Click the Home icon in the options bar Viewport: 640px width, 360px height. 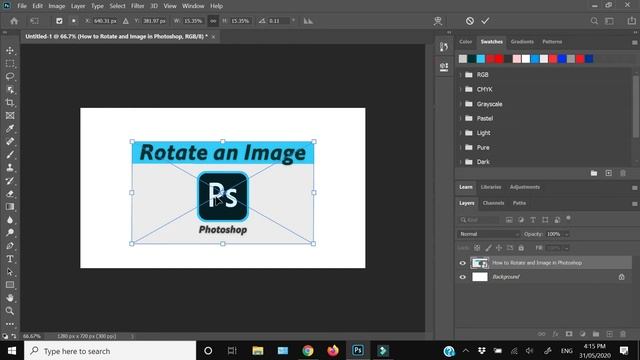coord(14,21)
